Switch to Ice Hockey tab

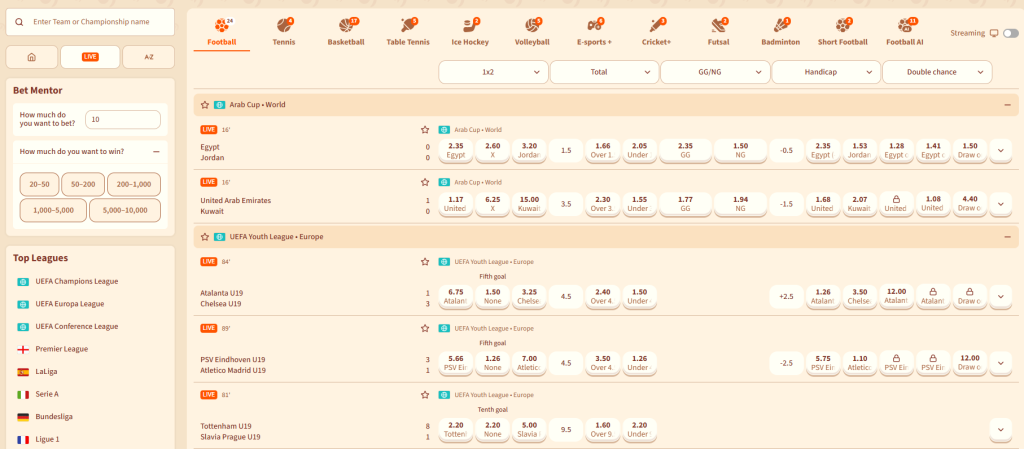[470, 32]
